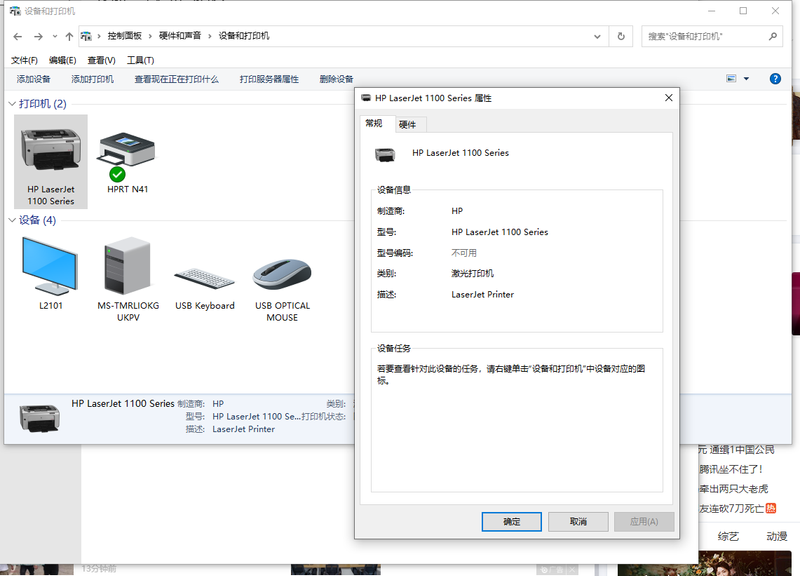Screen dimensions: 800x576
Task: Open the 查看(V) menu
Action: (x=102, y=60)
